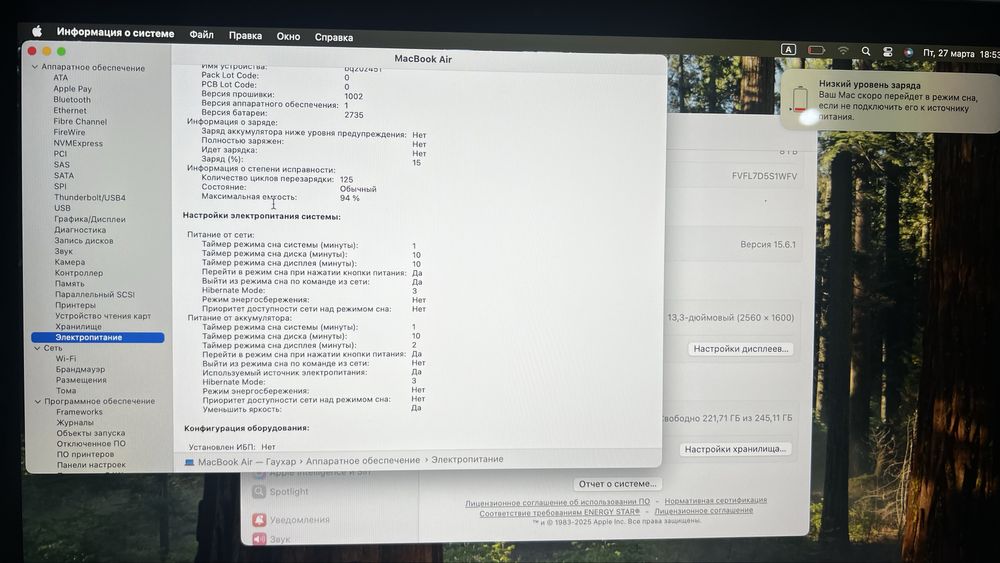Open the Apple menu
The width and height of the screenshot is (1000, 563).
point(37,31)
